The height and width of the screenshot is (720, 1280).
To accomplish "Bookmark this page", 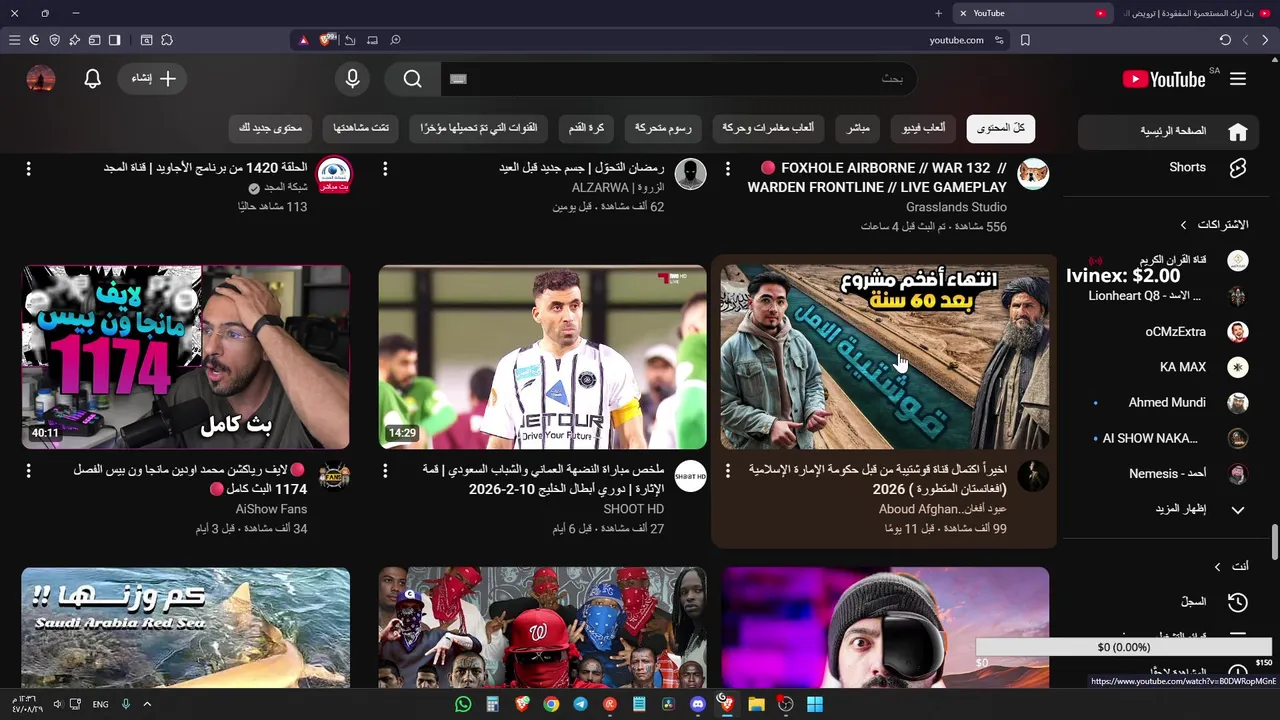I will pos(1025,40).
